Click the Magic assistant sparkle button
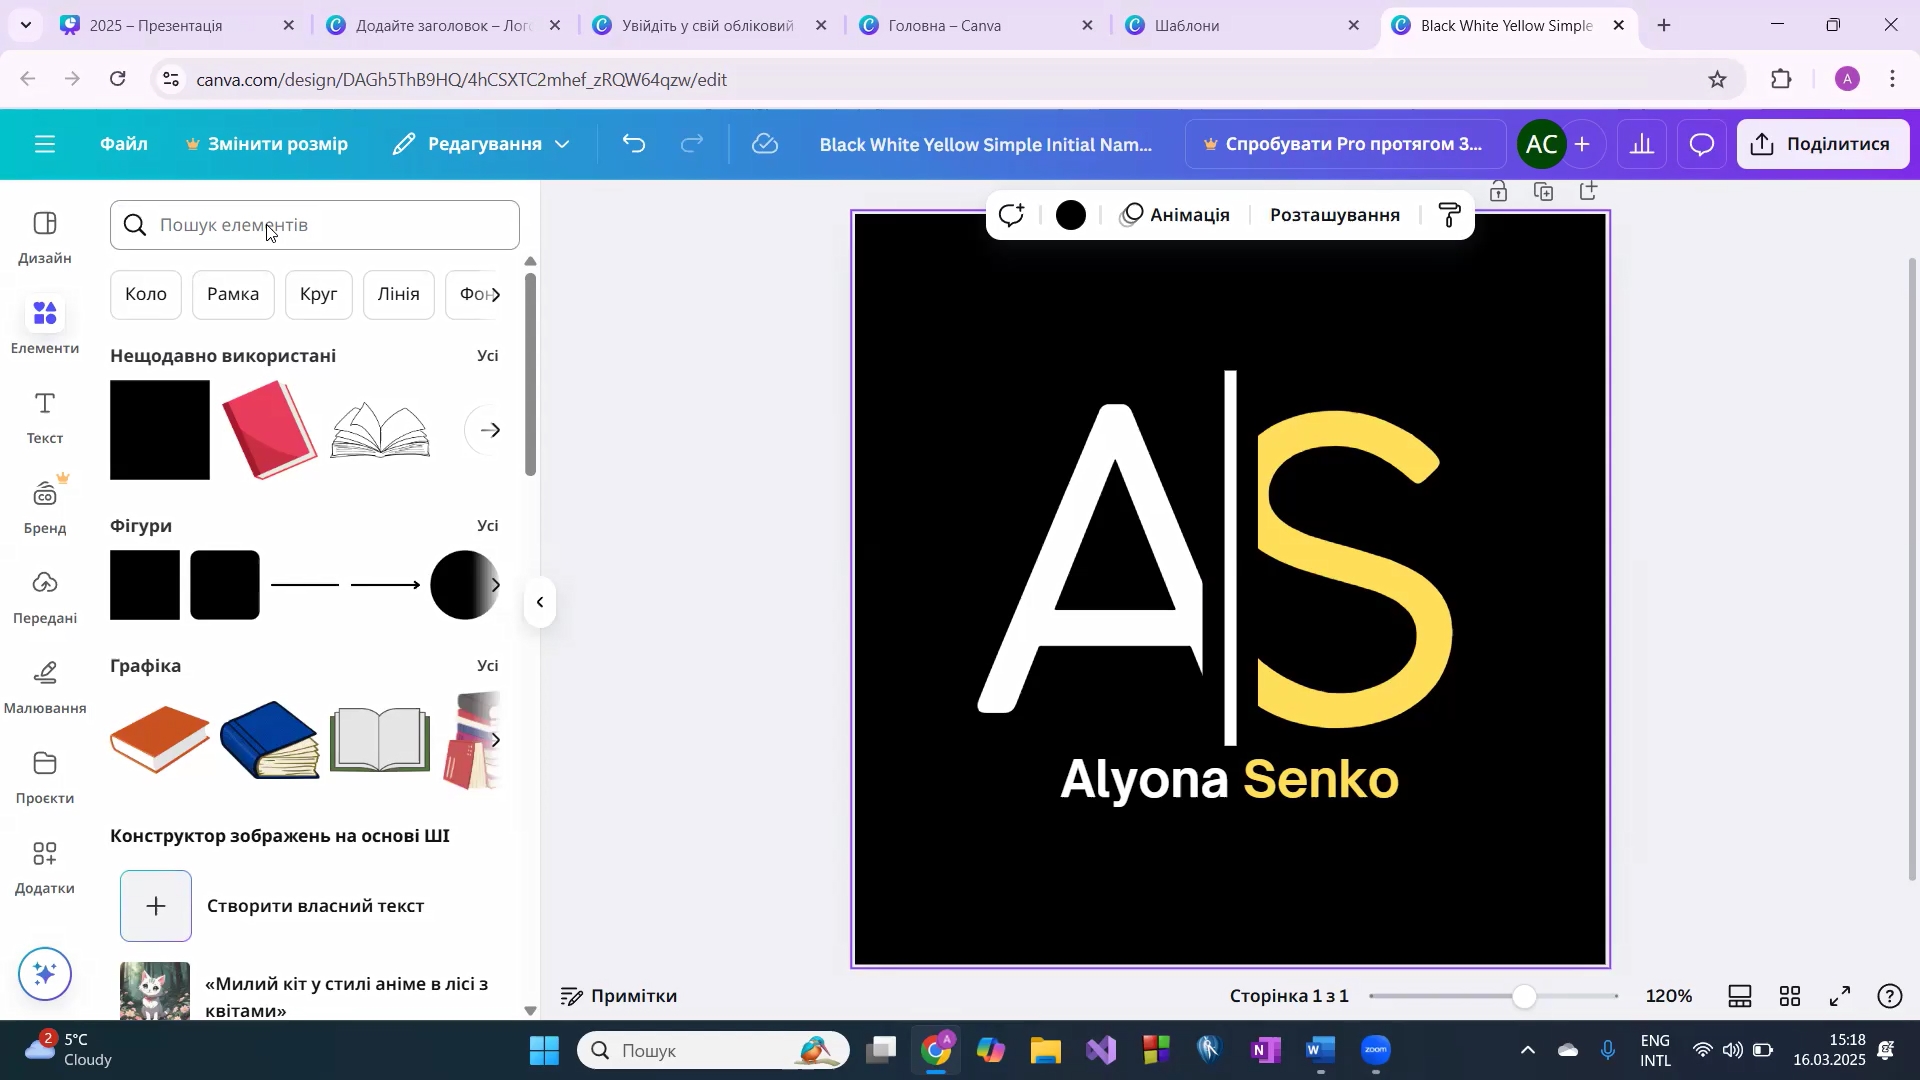Viewport: 1920px width, 1080px height. pyautogui.click(x=45, y=974)
